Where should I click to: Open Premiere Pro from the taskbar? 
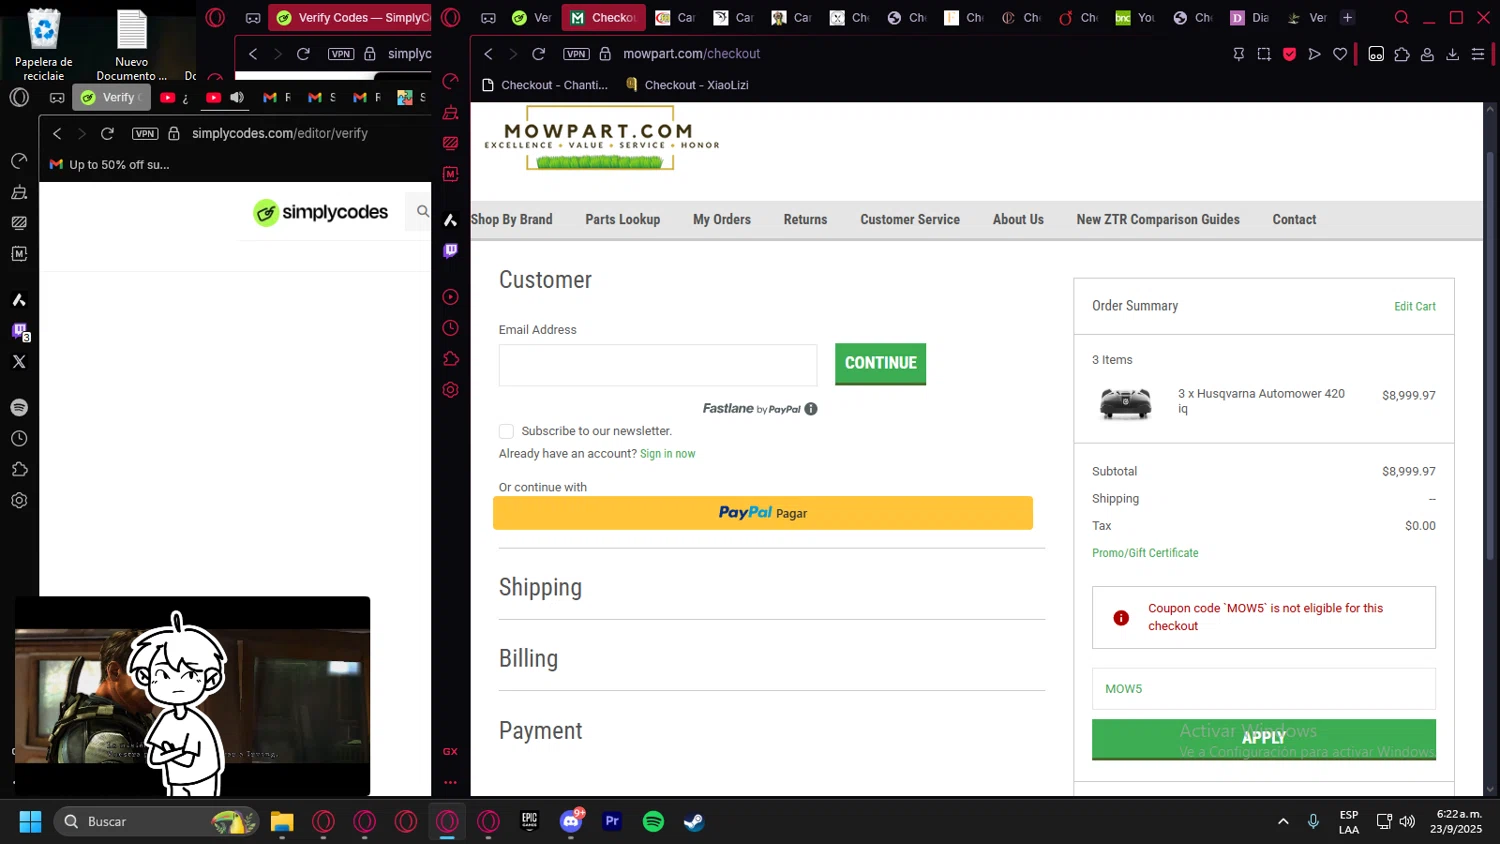(612, 821)
